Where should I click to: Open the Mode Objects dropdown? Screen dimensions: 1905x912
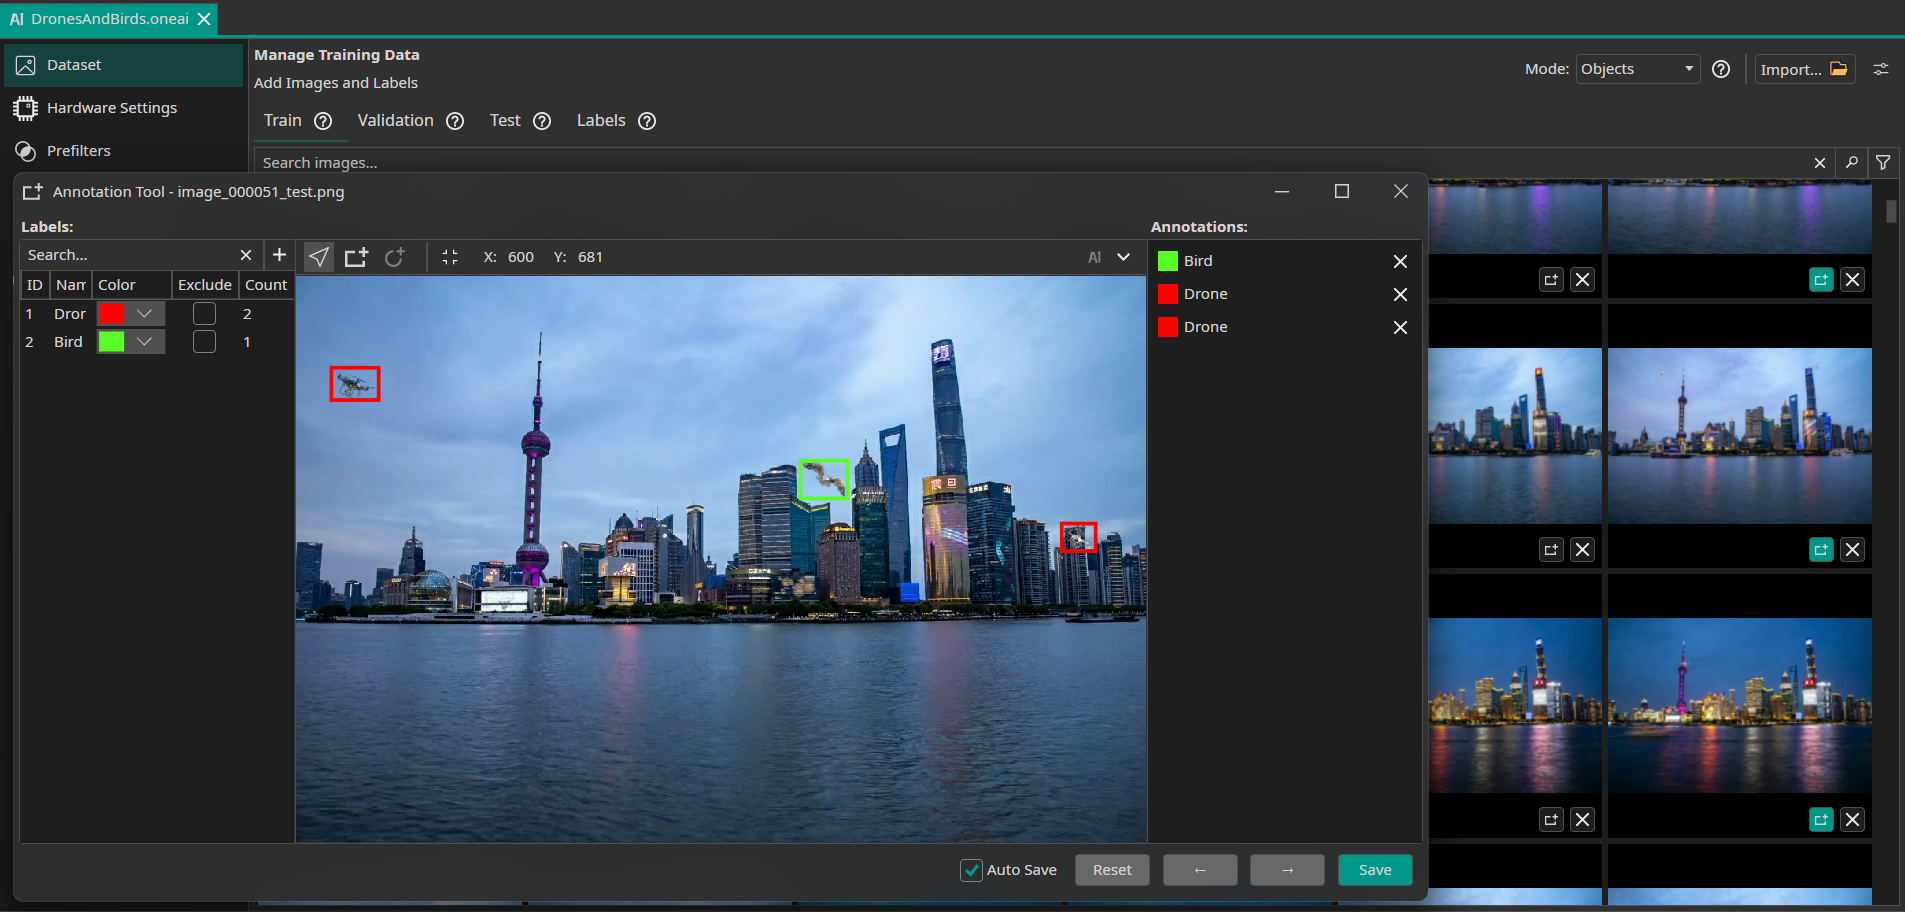[1637, 69]
